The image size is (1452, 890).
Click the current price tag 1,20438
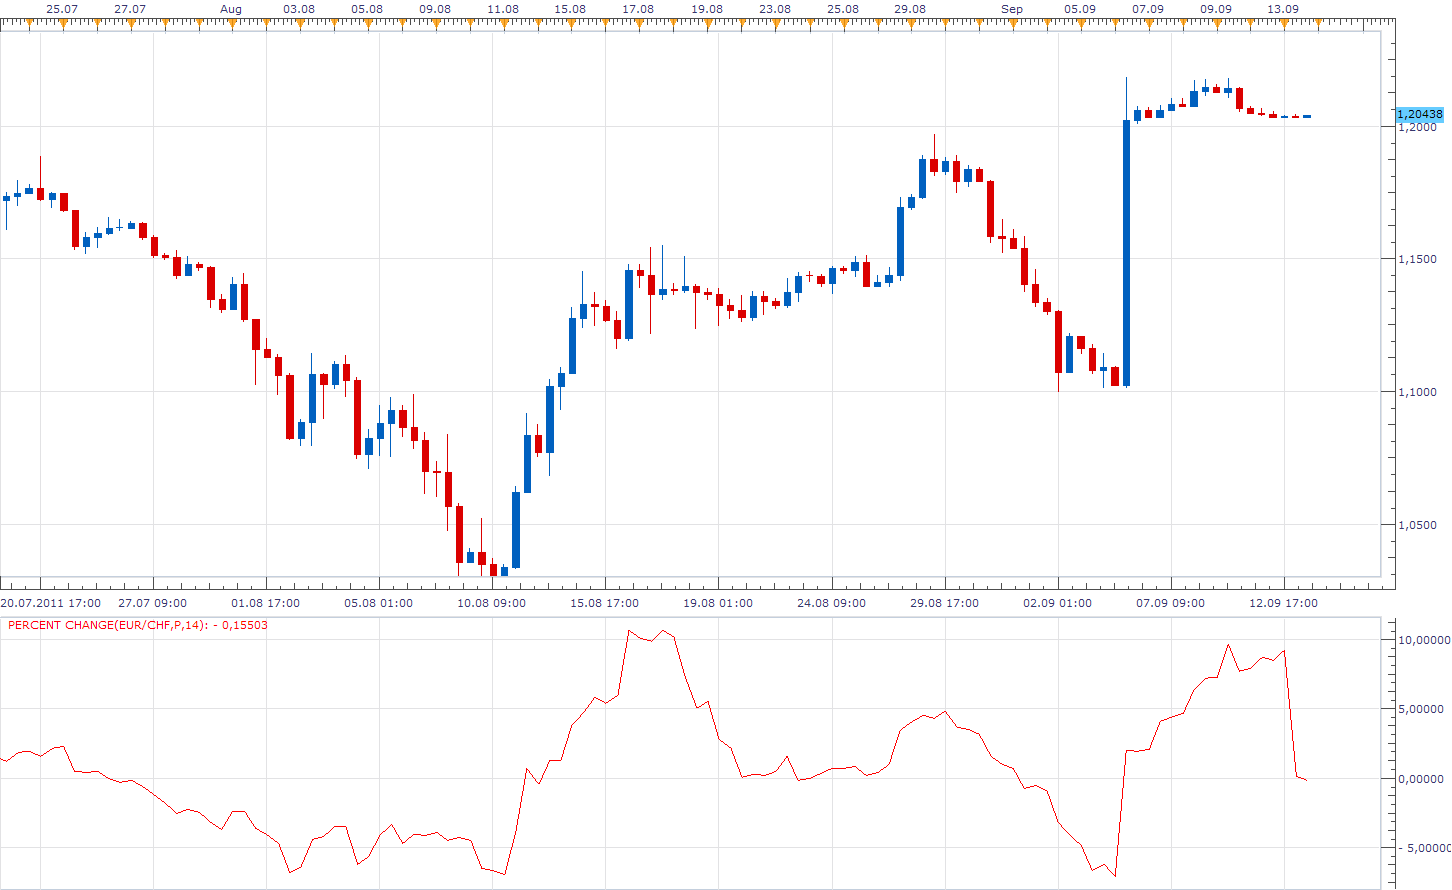click(x=1420, y=114)
